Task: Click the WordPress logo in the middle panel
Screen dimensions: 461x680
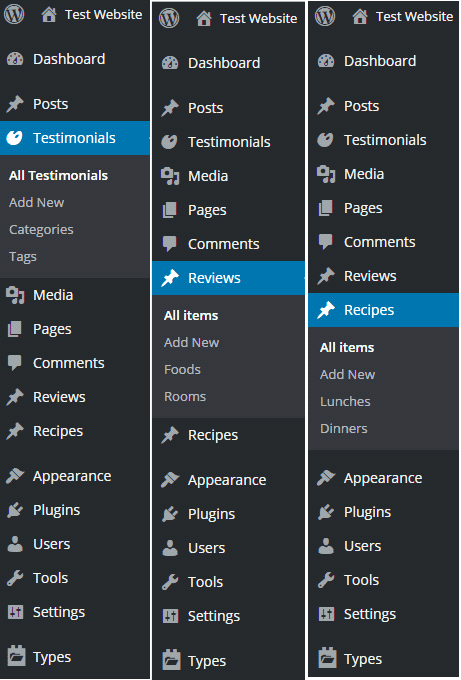Action: pyautogui.click(x=169, y=18)
